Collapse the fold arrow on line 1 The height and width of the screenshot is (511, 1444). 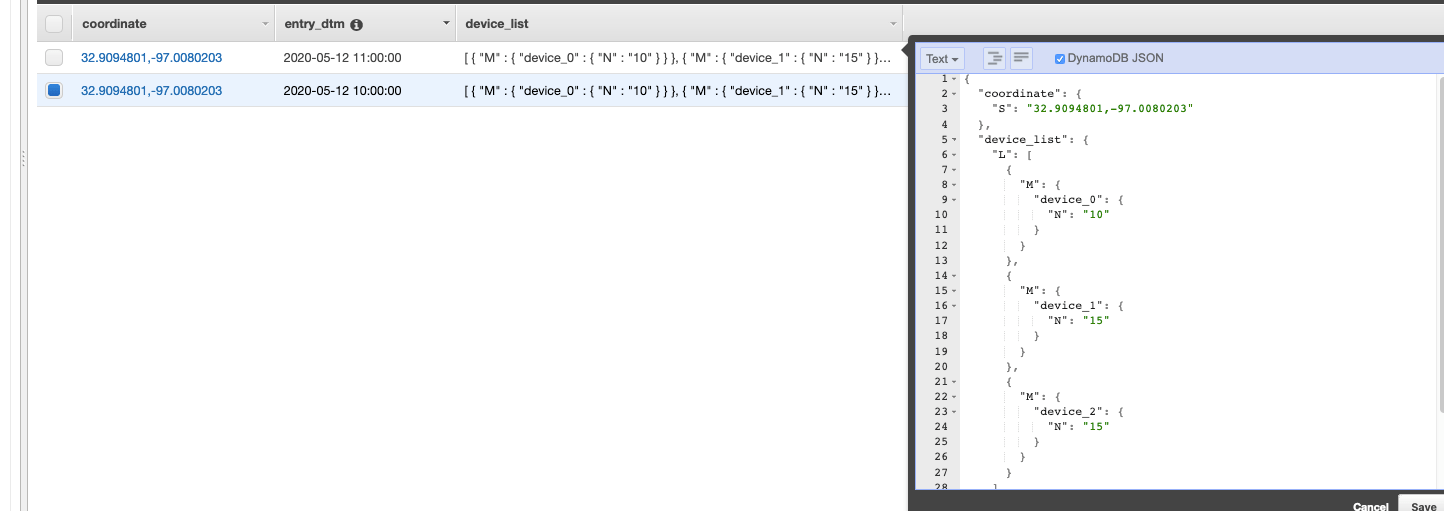(x=955, y=79)
